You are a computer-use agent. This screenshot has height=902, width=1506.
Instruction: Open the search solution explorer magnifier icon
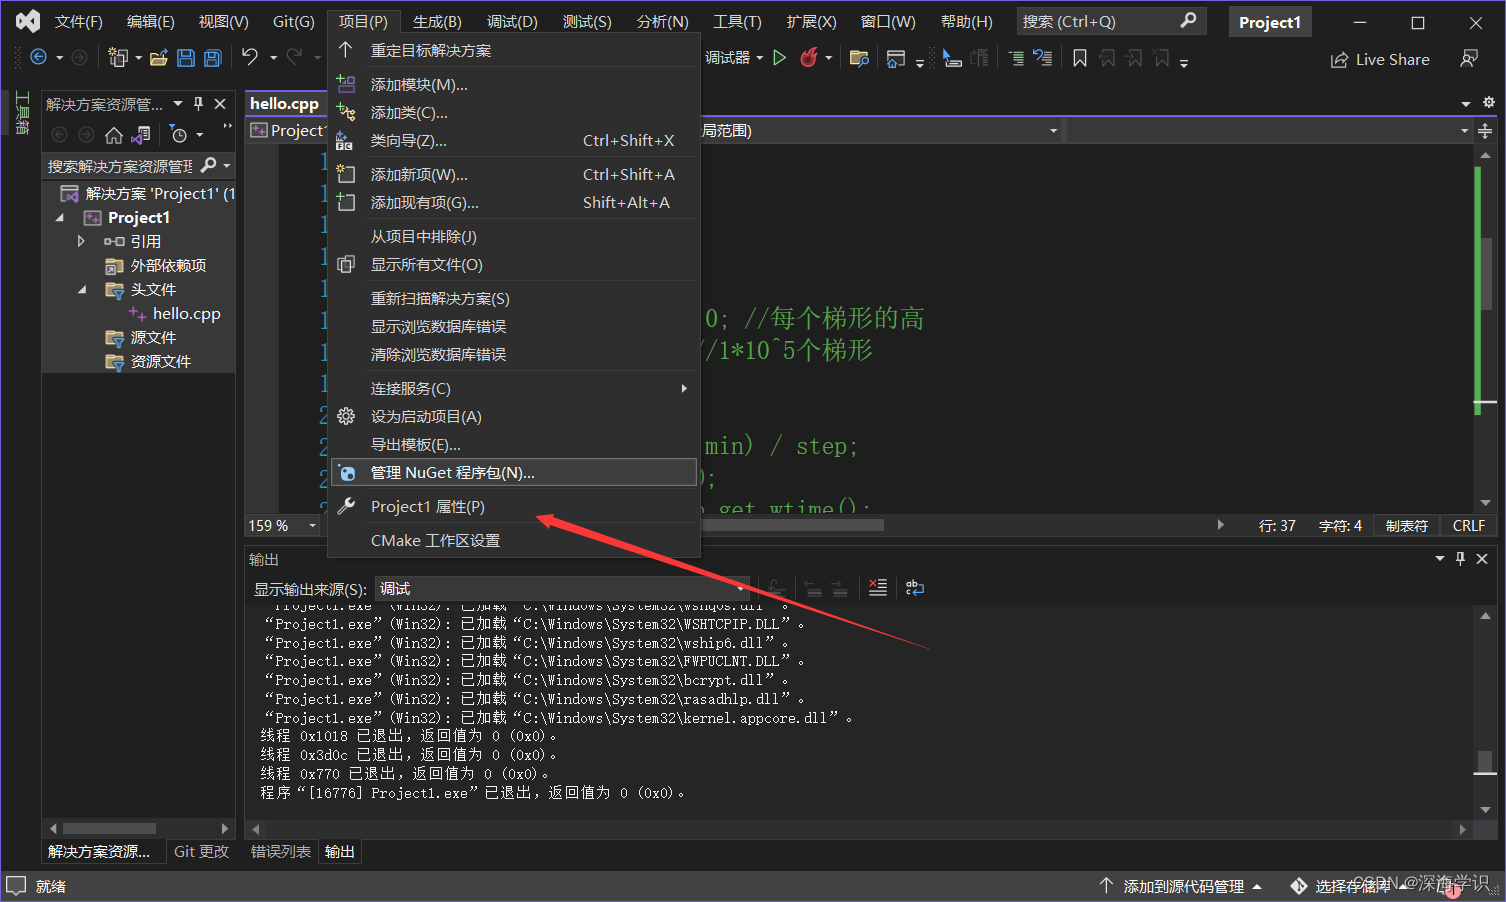click(209, 165)
